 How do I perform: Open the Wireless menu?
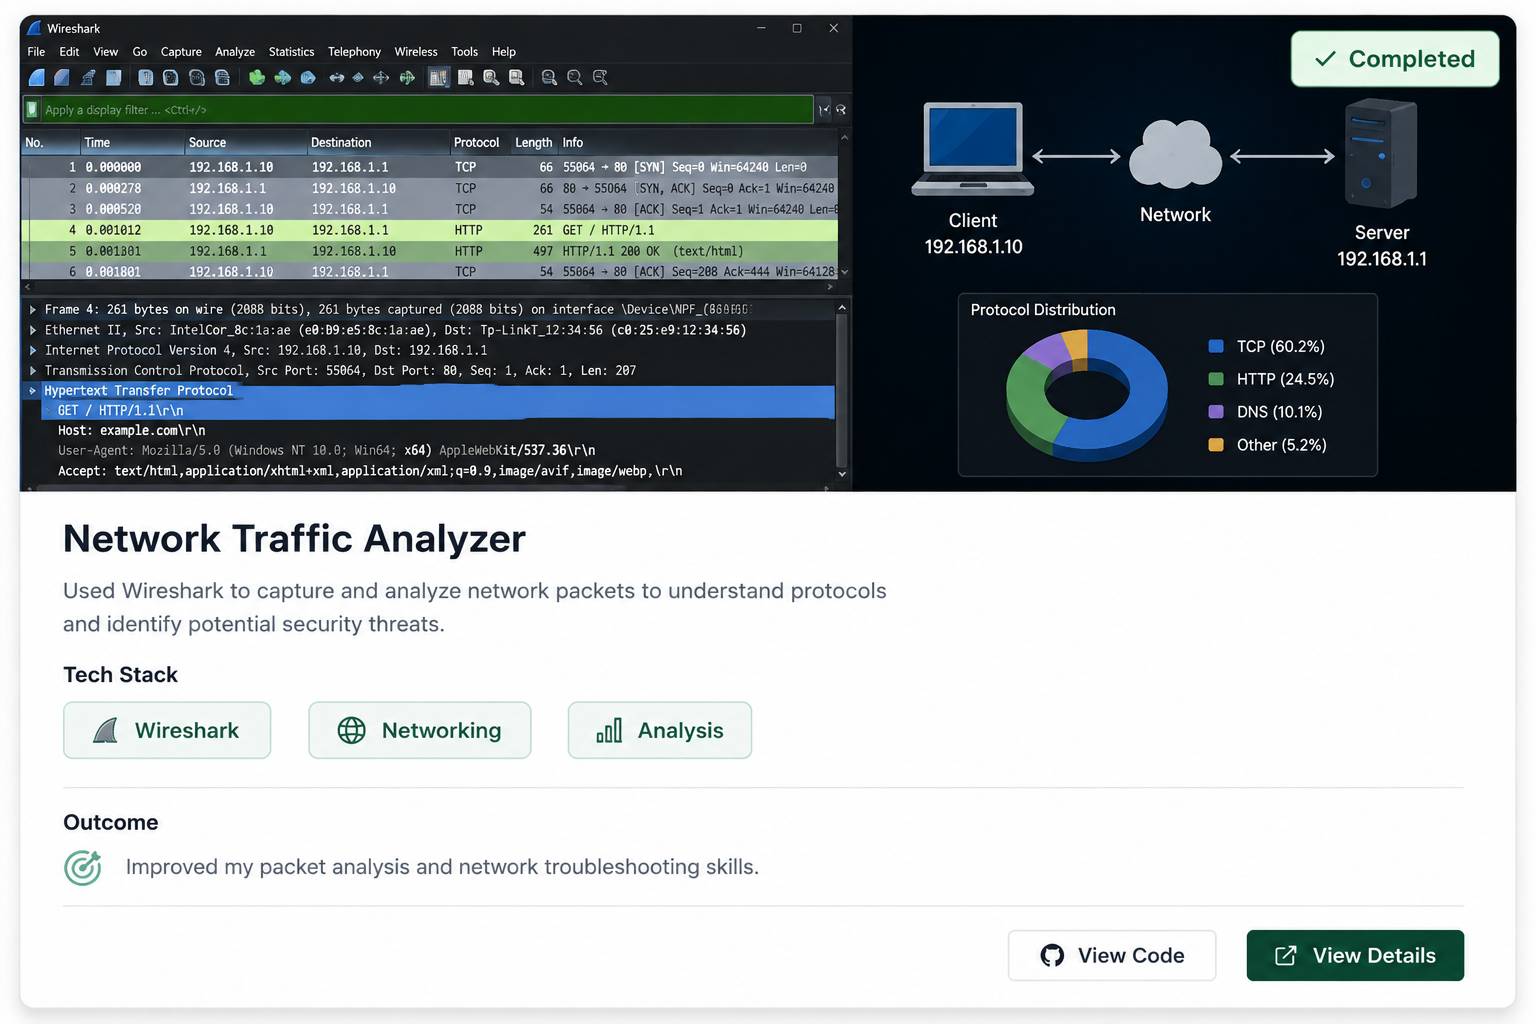[x=416, y=52]
